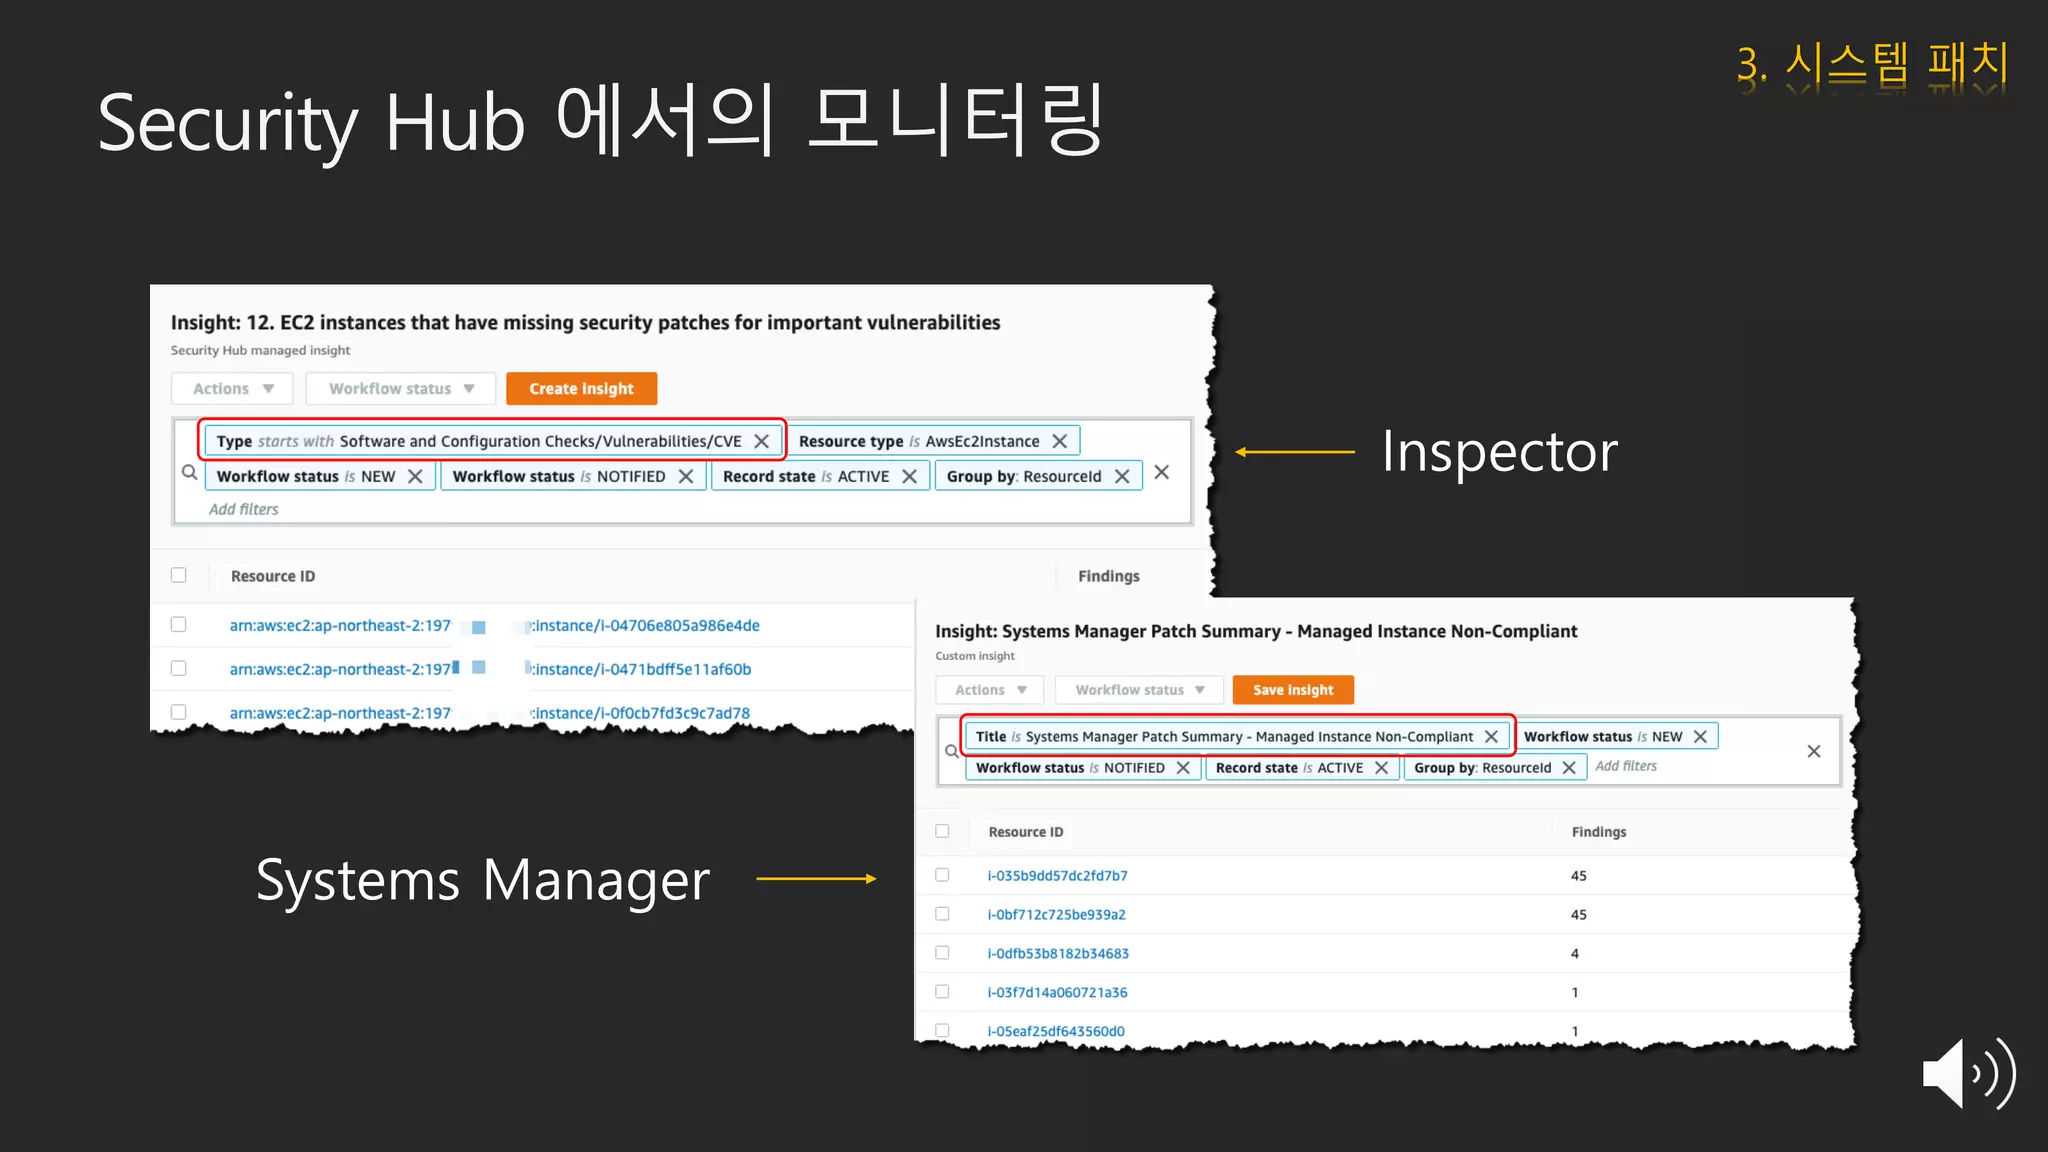Clear all filters in EC2 missing patches insight
This screenshot has height=1152, width=2048.
tap(1161, 472)
